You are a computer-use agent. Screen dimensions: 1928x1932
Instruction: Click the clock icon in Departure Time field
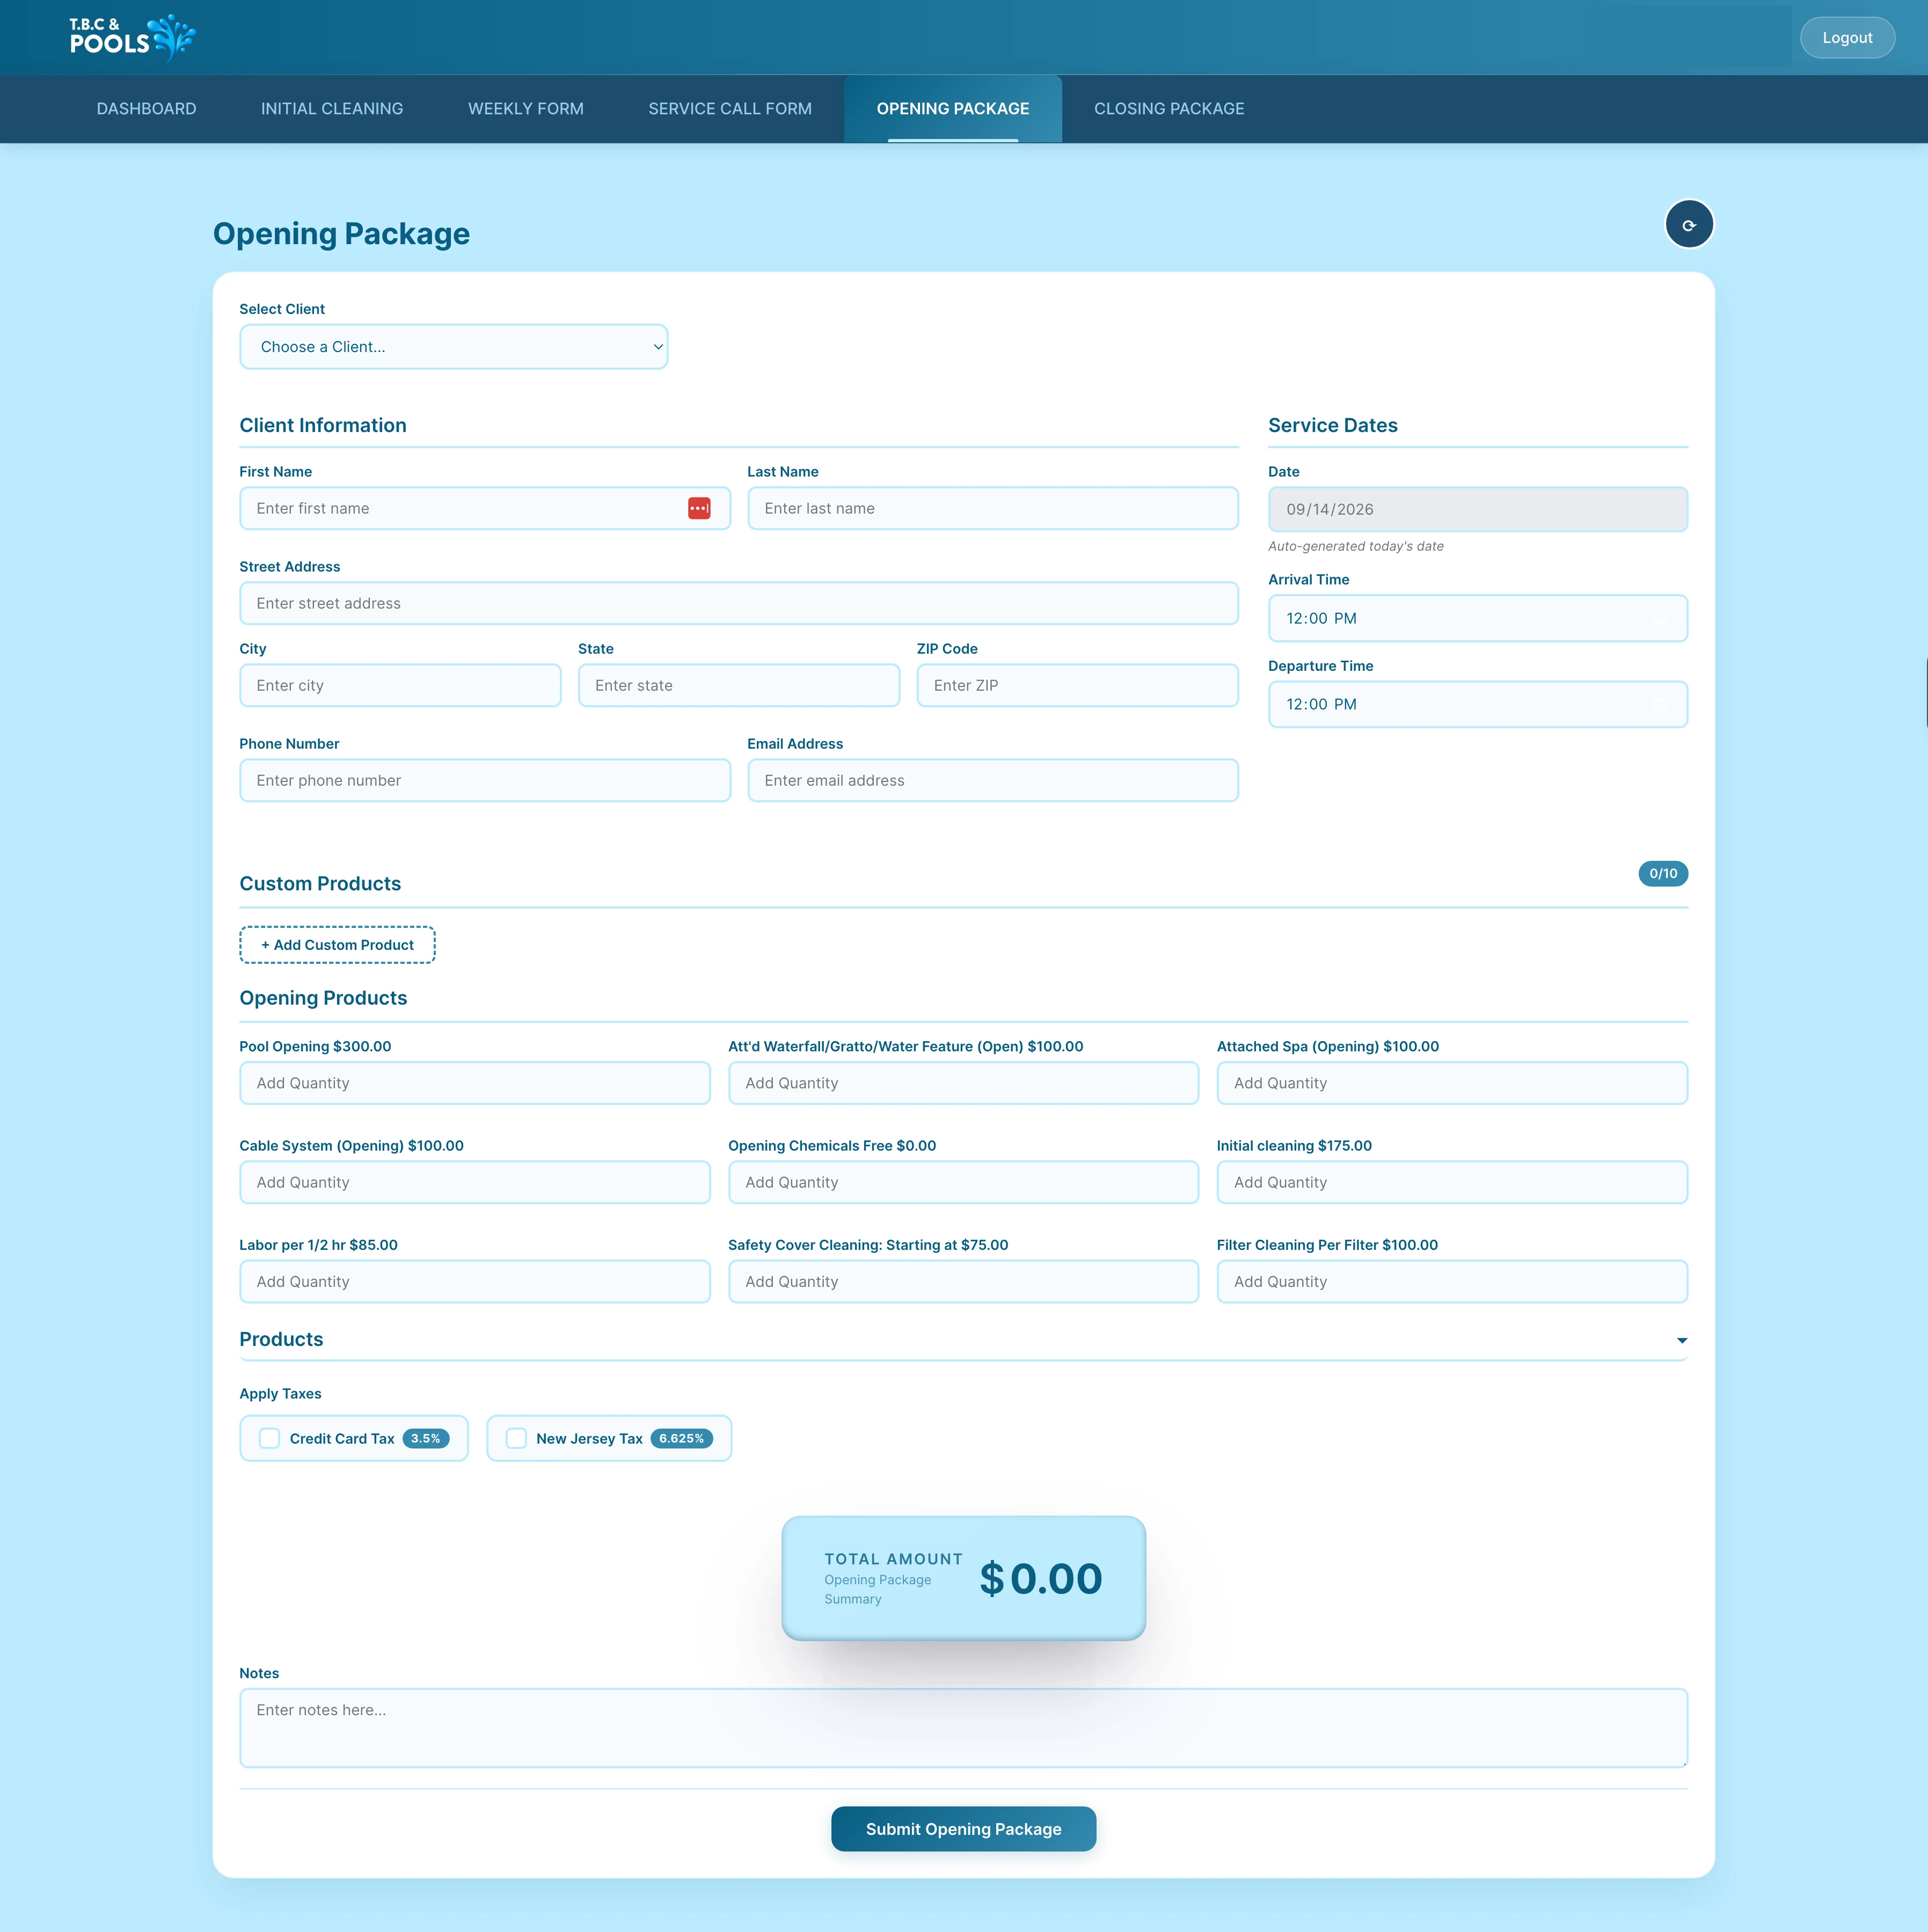click(x=1660, y=704)
